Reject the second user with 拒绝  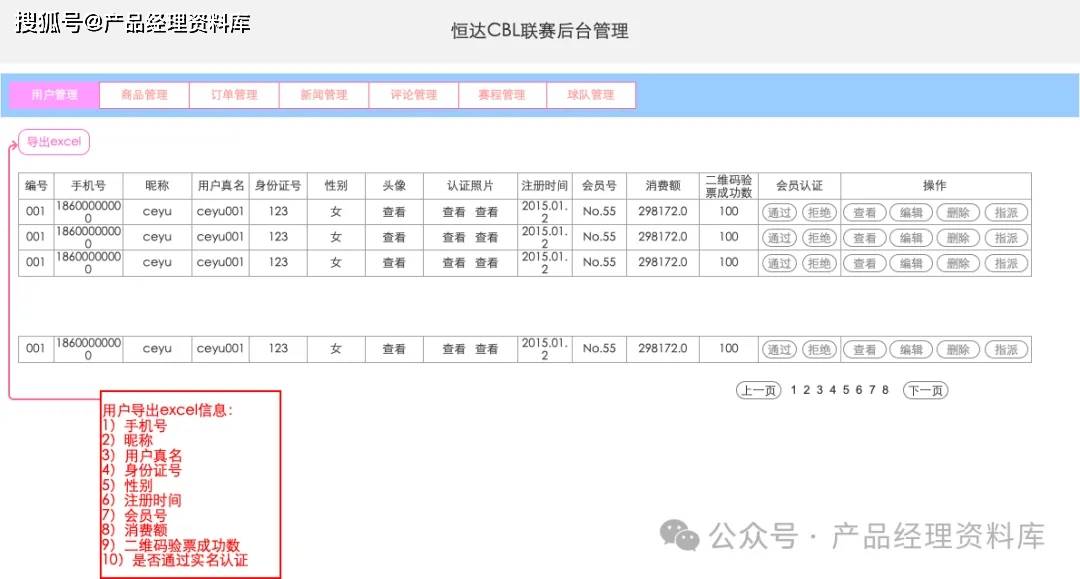point(819,238)
